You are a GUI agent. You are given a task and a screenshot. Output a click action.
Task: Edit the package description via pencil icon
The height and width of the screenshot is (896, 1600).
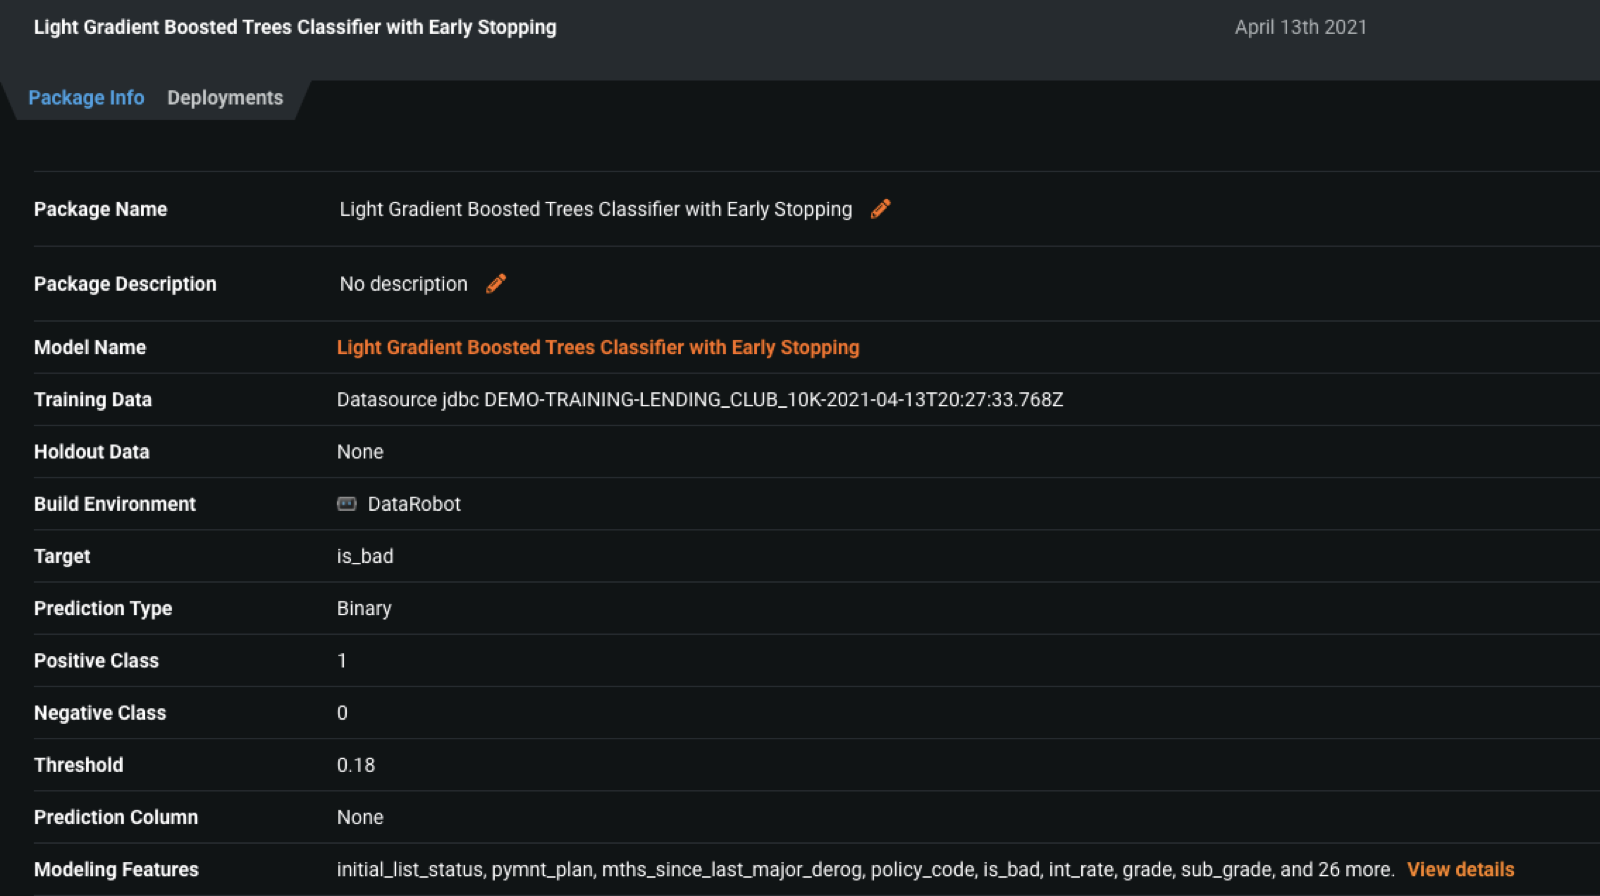click(496, 284)
